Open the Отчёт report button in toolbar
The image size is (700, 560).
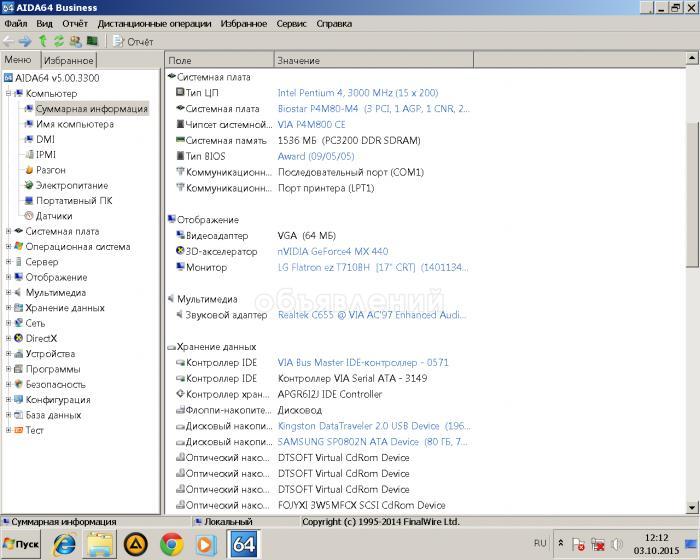(133, 41)
